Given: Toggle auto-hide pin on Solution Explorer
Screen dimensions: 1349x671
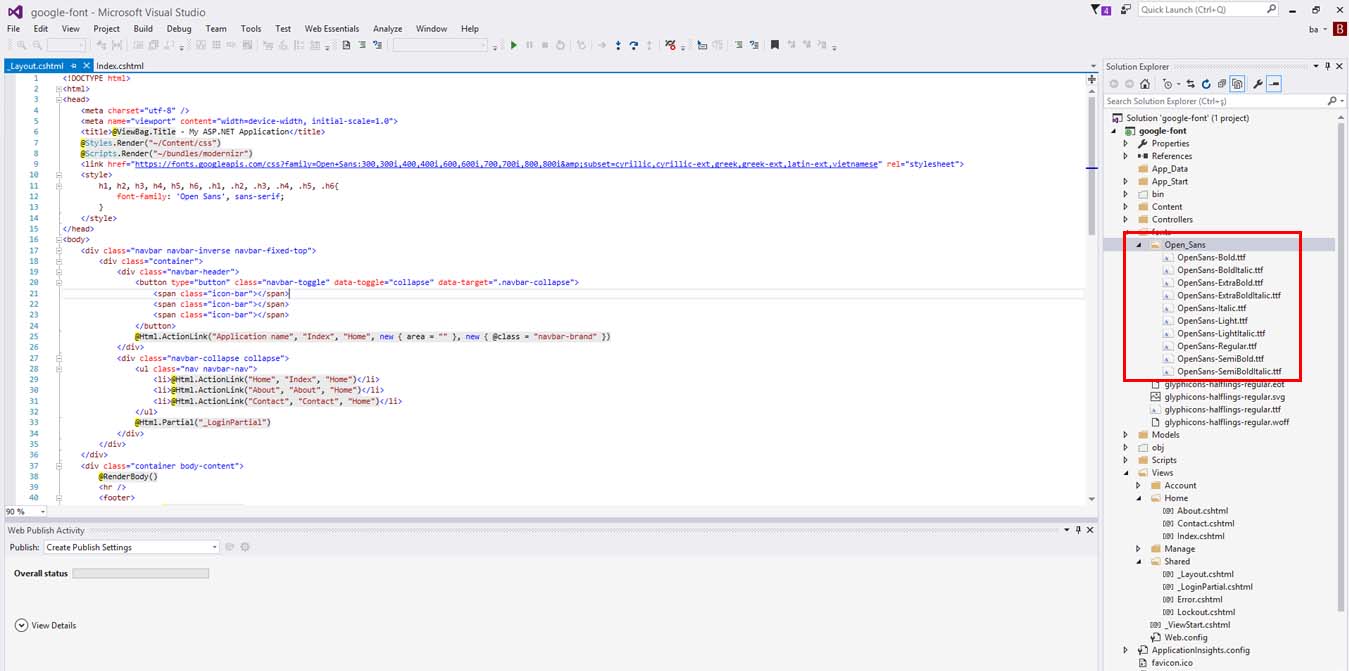Looking at the screenshot, I should coord(1327,66).
